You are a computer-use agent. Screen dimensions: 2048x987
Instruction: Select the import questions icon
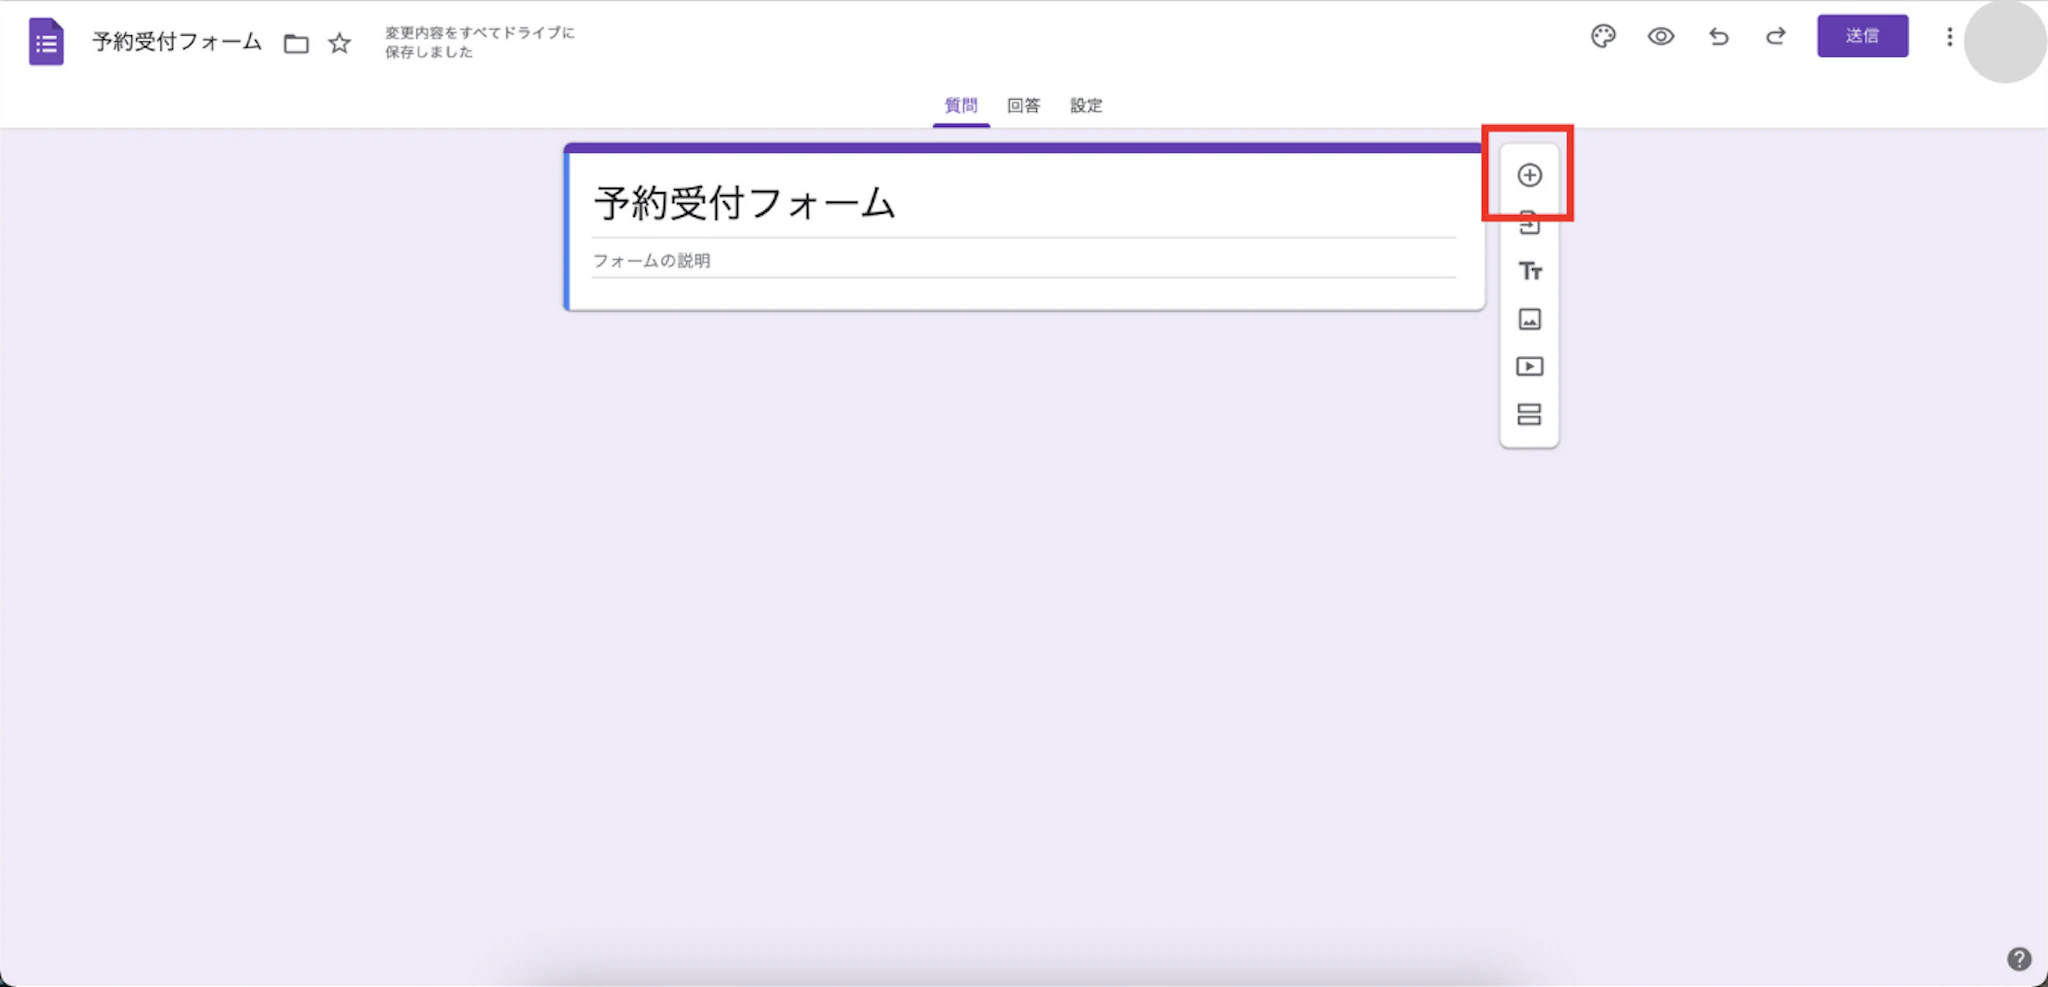[x=1530, y=223]
